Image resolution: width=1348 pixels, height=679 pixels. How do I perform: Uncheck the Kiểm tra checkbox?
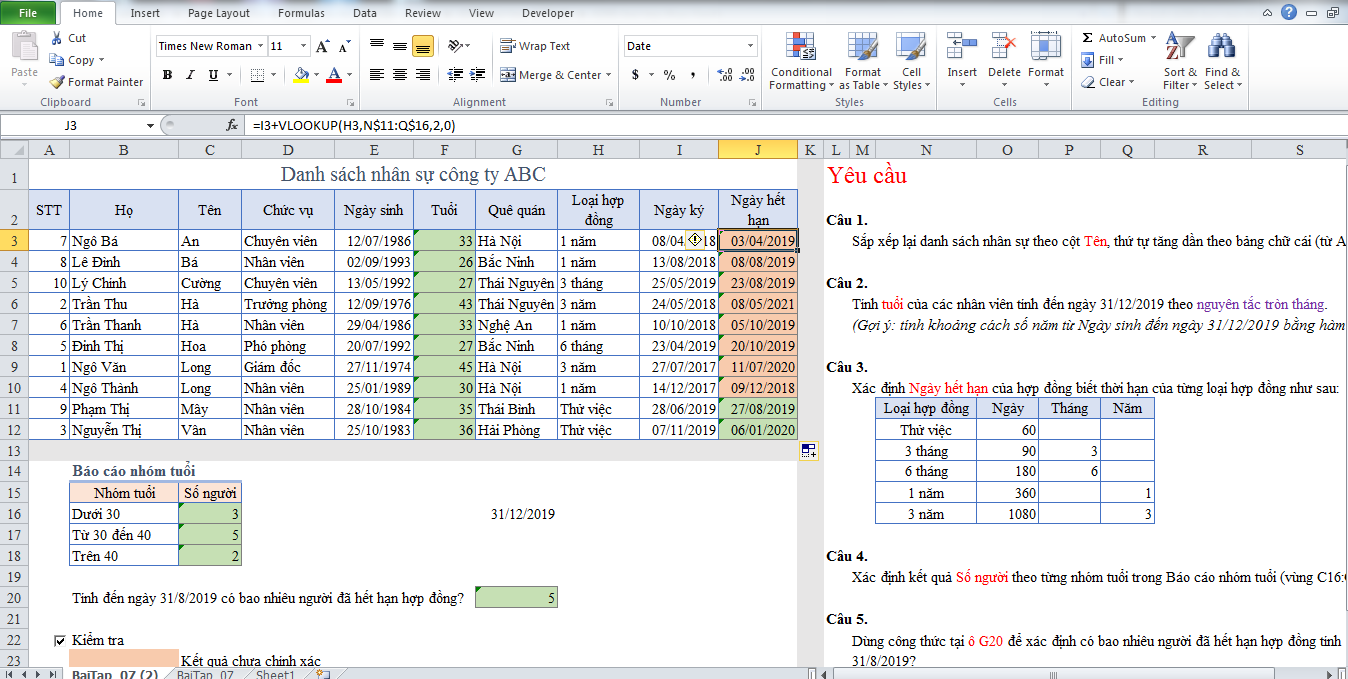pyautogui.click(x=60, y=640)
